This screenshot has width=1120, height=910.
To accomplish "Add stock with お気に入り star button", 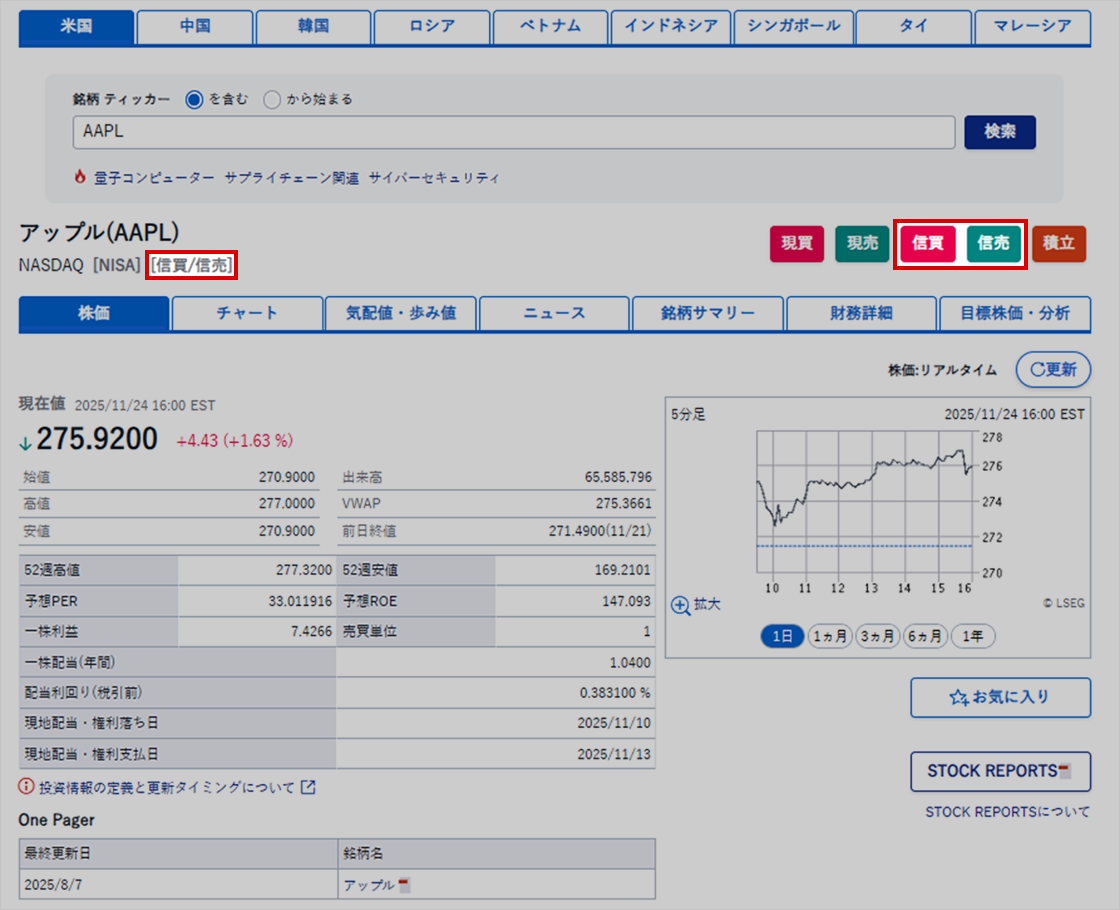I will 1000,697.
